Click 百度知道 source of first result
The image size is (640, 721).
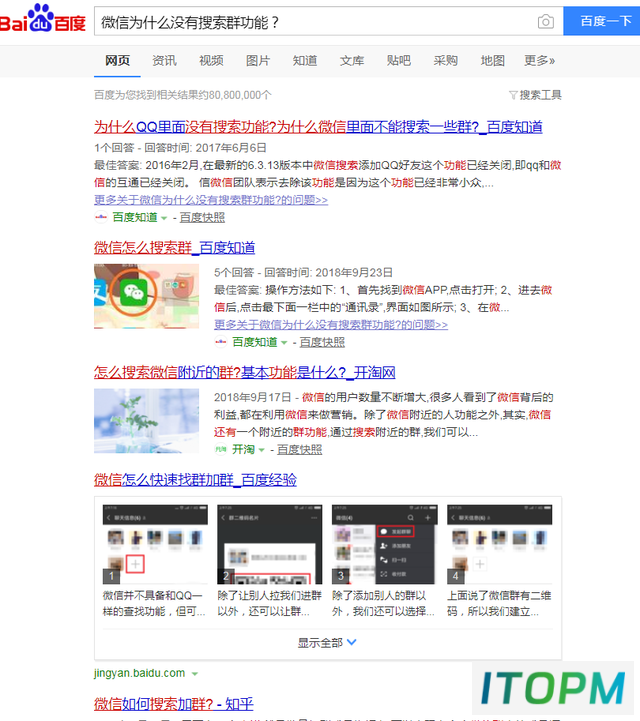click(x=135, y=217)
